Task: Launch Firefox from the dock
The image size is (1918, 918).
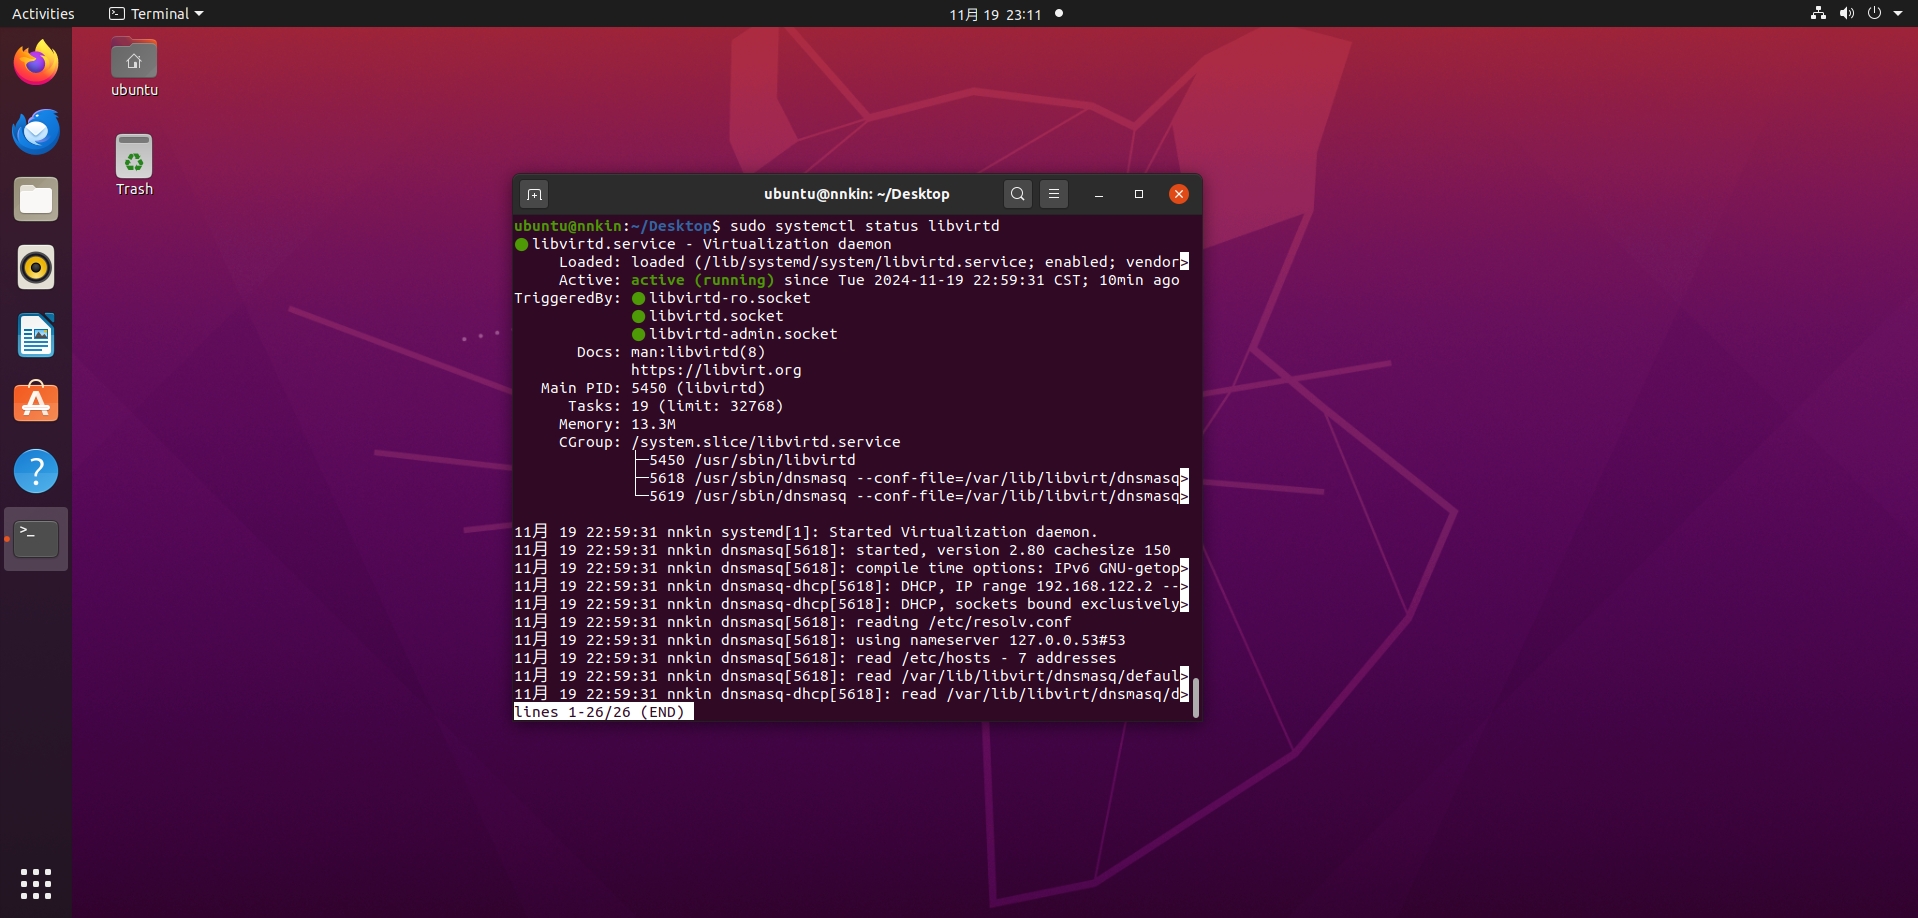Action: pos(36,64)
